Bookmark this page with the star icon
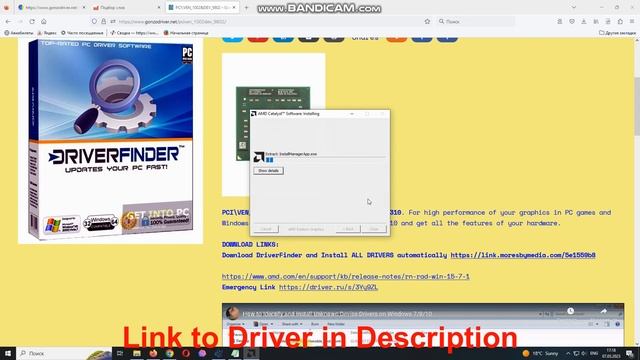Viewport: 640px width, 360px height. coord(427,21)
